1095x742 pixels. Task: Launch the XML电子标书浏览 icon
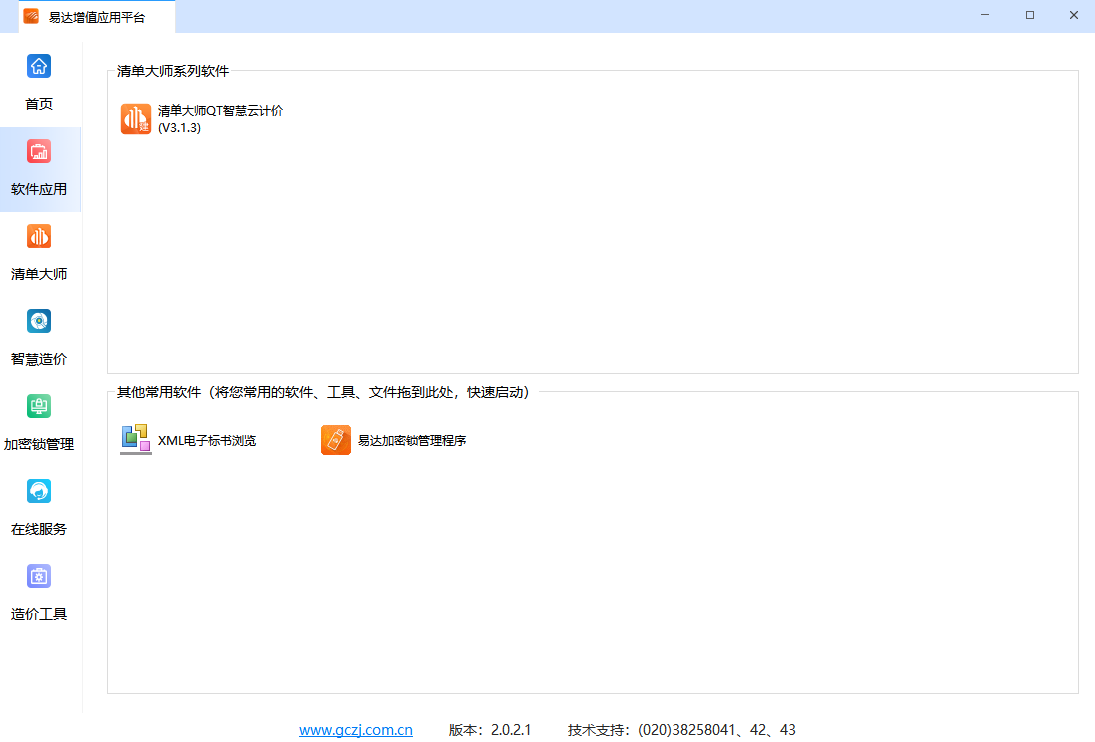click(x=135, y=440)
